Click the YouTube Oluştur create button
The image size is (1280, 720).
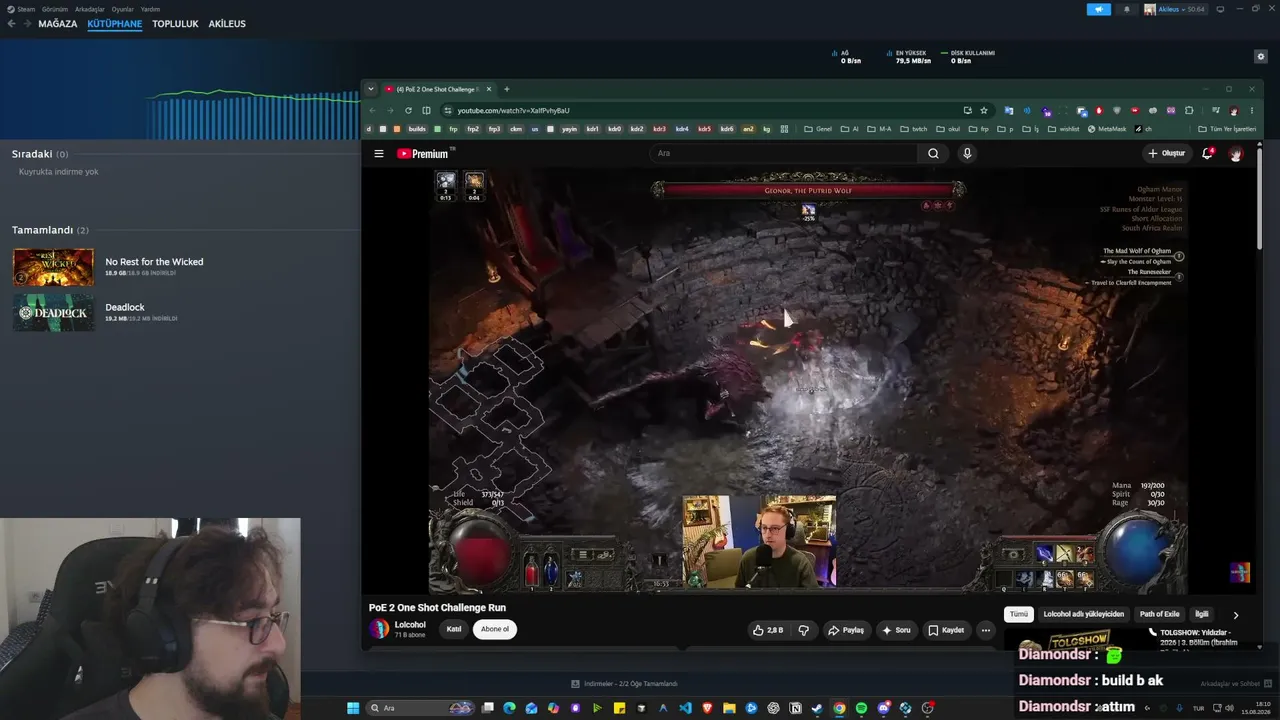(1167, 153)
